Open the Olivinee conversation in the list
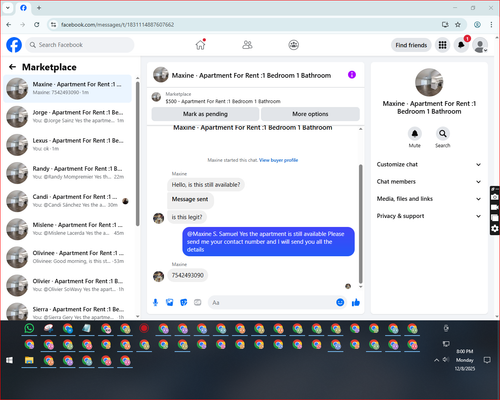500x400 pixels. click(x=68, y=257)
